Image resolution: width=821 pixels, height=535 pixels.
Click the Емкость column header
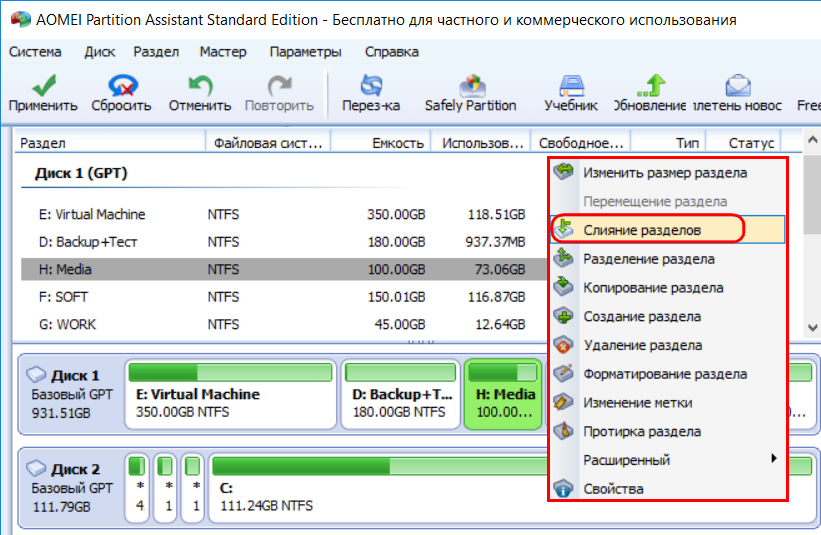[x=397, y=143]
